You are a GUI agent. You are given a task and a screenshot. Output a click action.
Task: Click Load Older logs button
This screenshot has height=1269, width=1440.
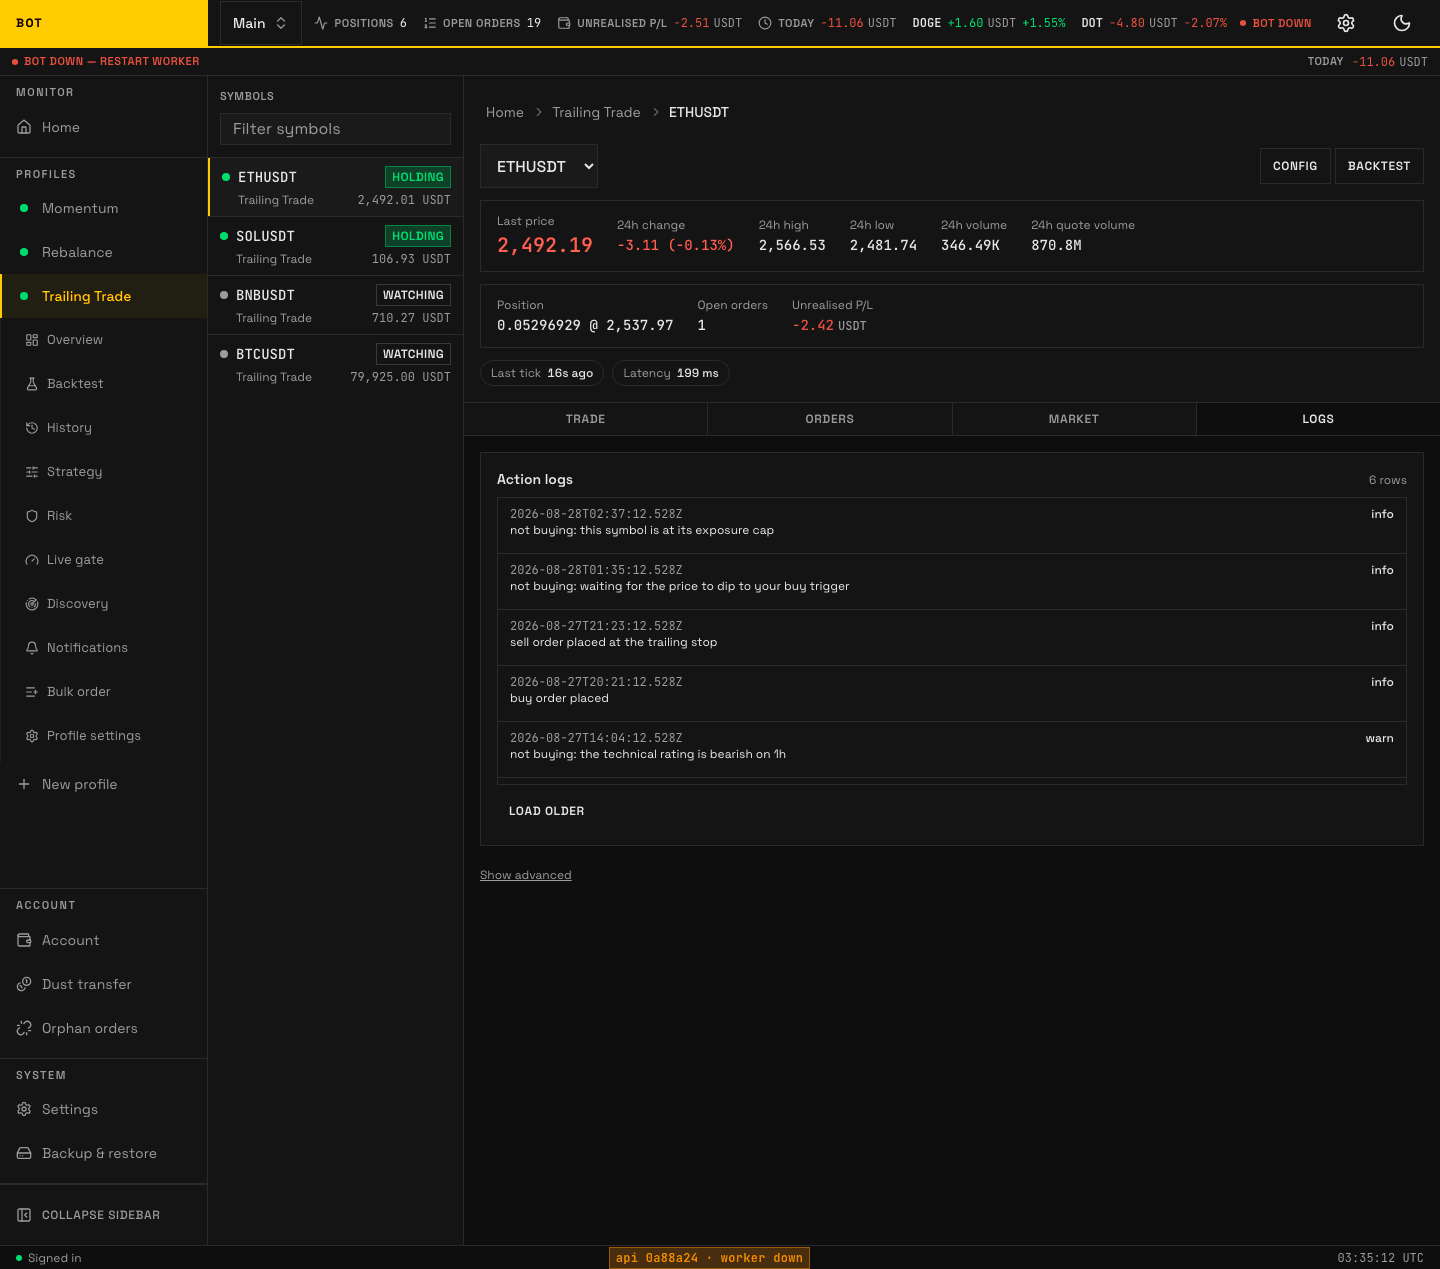tap(546, 811)
